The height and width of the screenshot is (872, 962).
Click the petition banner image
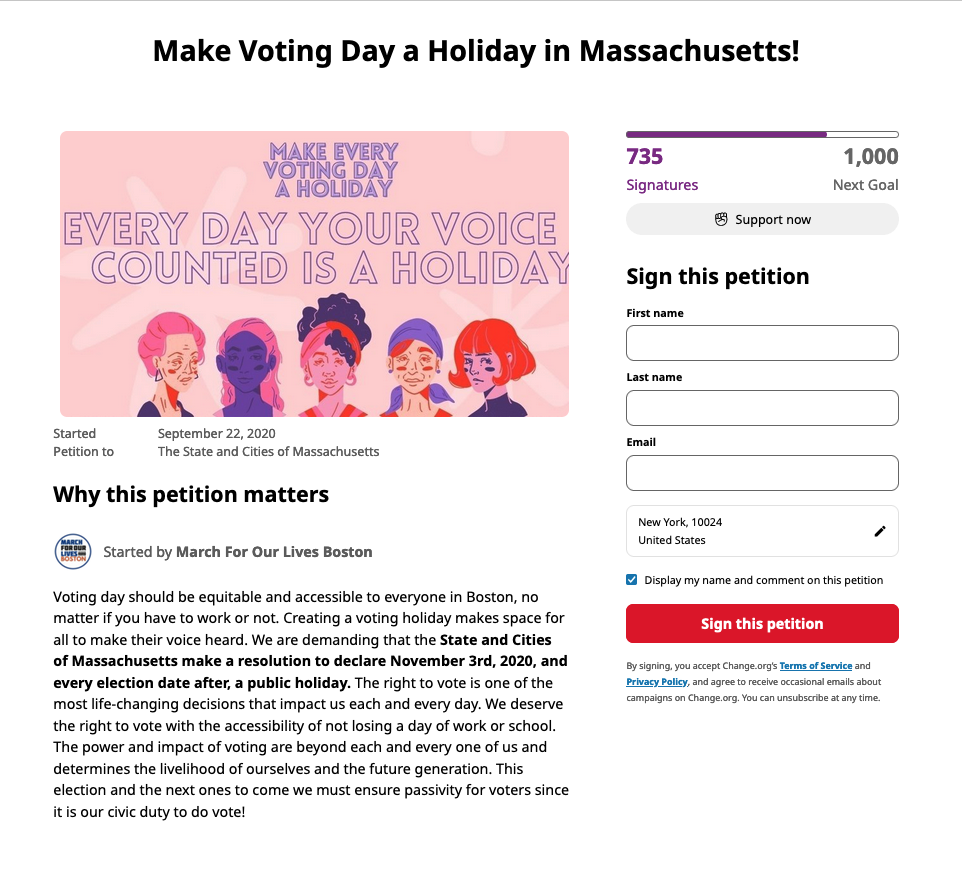click(x=314, y=274)
